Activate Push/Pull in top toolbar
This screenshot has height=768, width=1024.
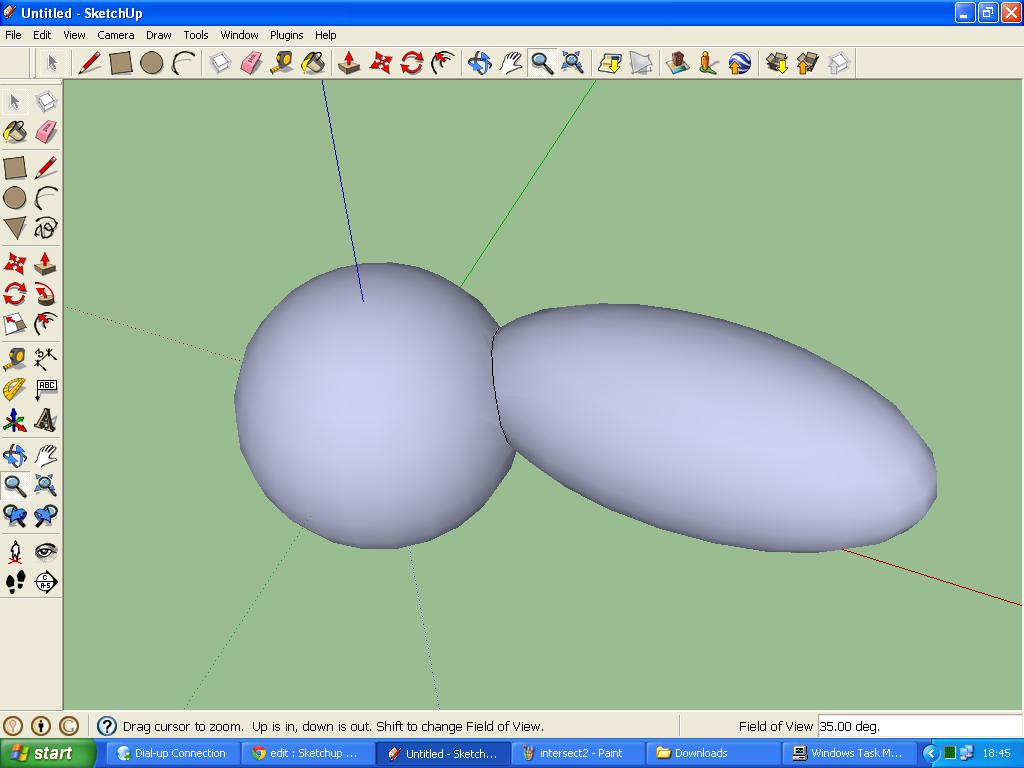click(349, 63)
